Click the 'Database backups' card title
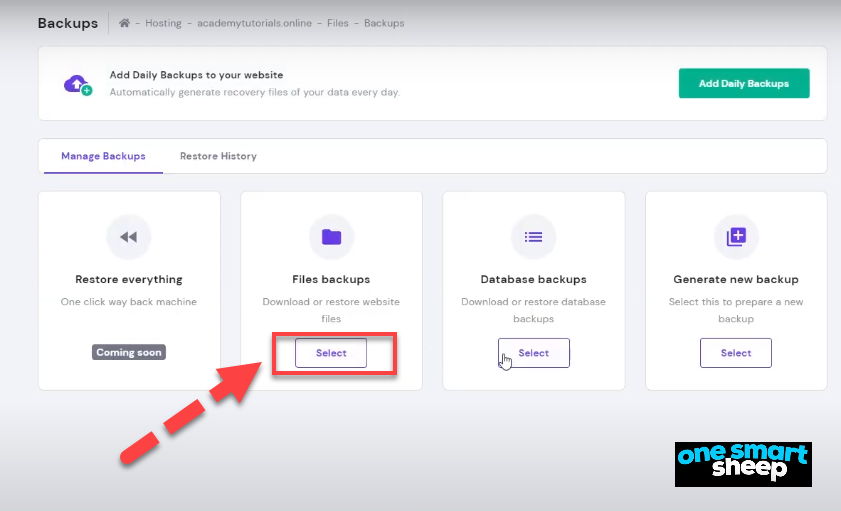 pos(534,279)
